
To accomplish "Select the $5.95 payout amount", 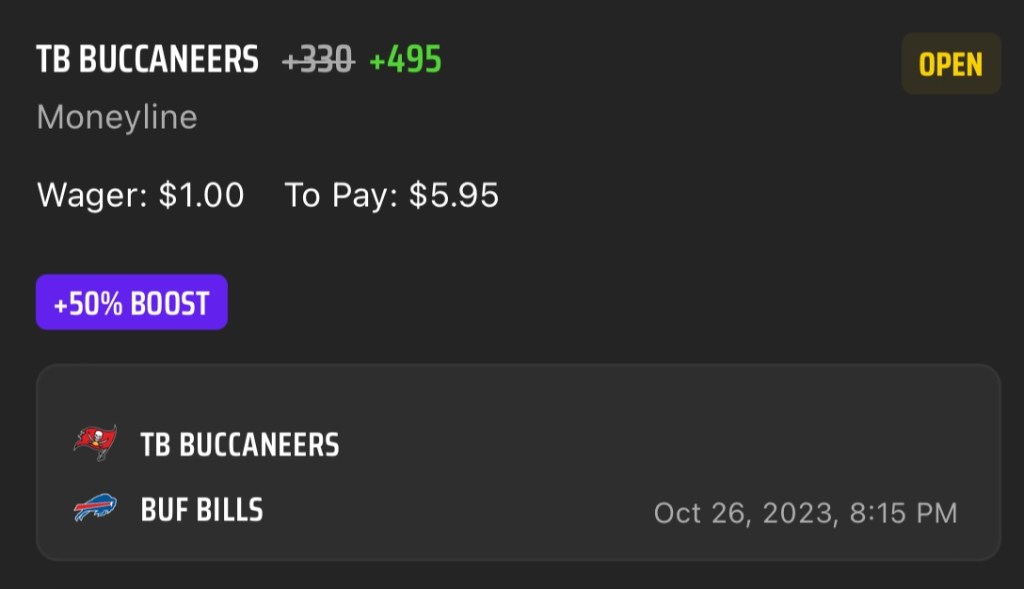I will pos(453,195).
